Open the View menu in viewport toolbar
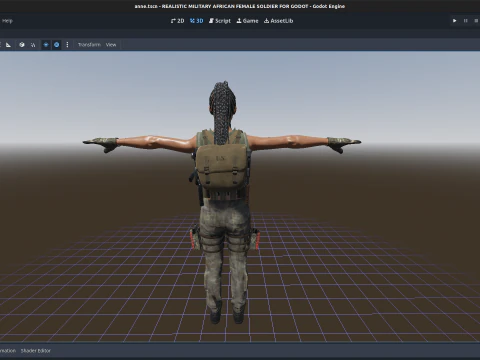 (111, 45)
